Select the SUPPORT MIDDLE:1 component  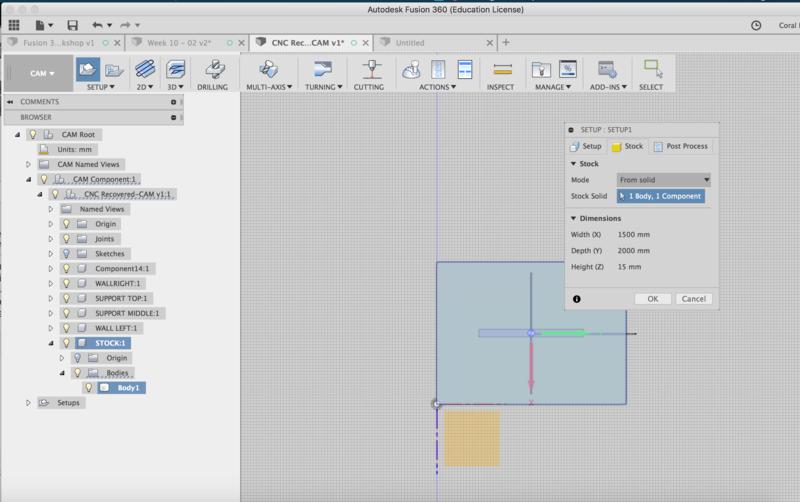tap(127, 313)
